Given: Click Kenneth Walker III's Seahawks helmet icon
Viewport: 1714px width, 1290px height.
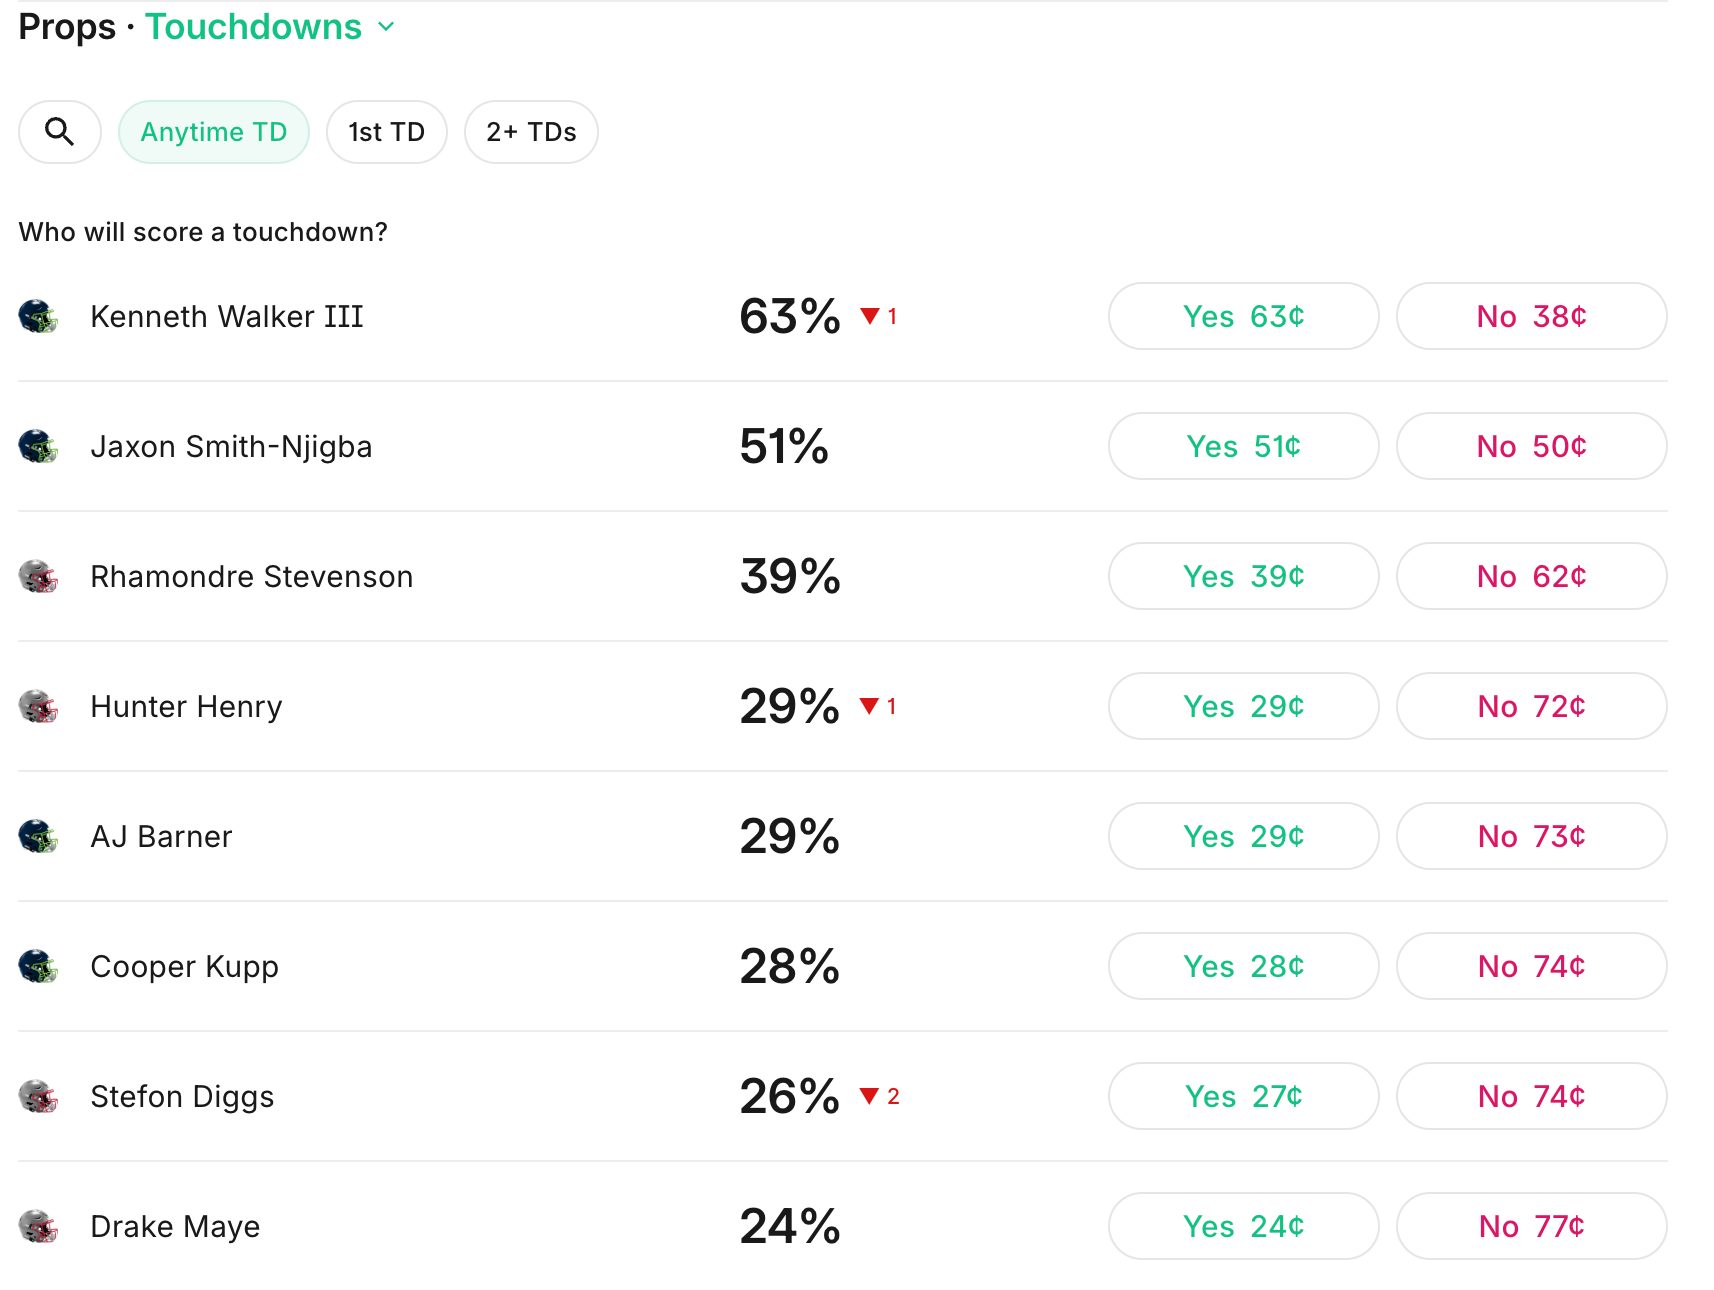Looking at the screenshot, I should click(x=38, y=316).
